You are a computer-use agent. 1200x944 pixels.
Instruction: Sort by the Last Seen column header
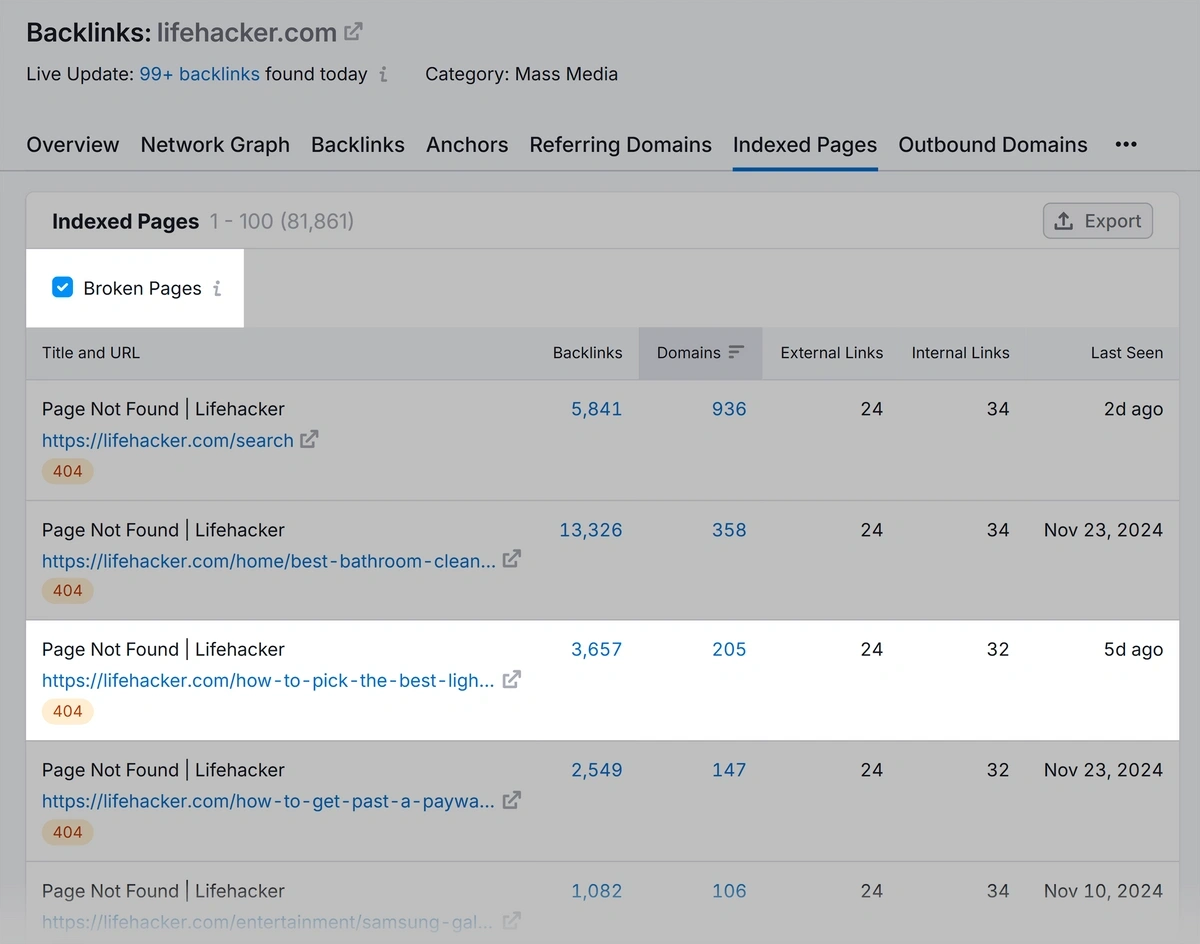[1127, 353]
